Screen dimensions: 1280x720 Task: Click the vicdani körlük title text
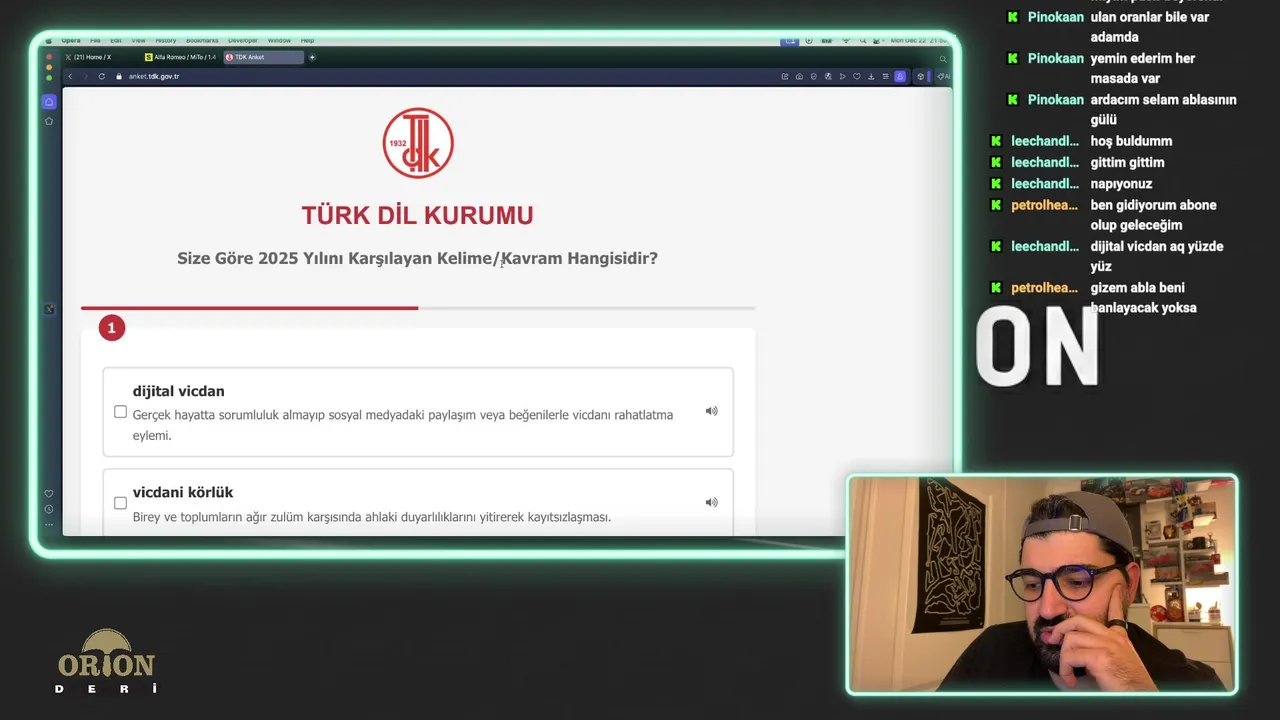click(x=183, y=492)
